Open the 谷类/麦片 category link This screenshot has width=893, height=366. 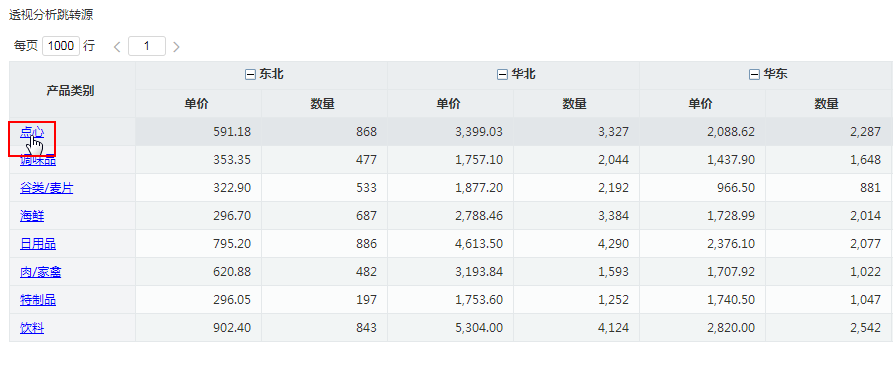(x=47, y=188)
